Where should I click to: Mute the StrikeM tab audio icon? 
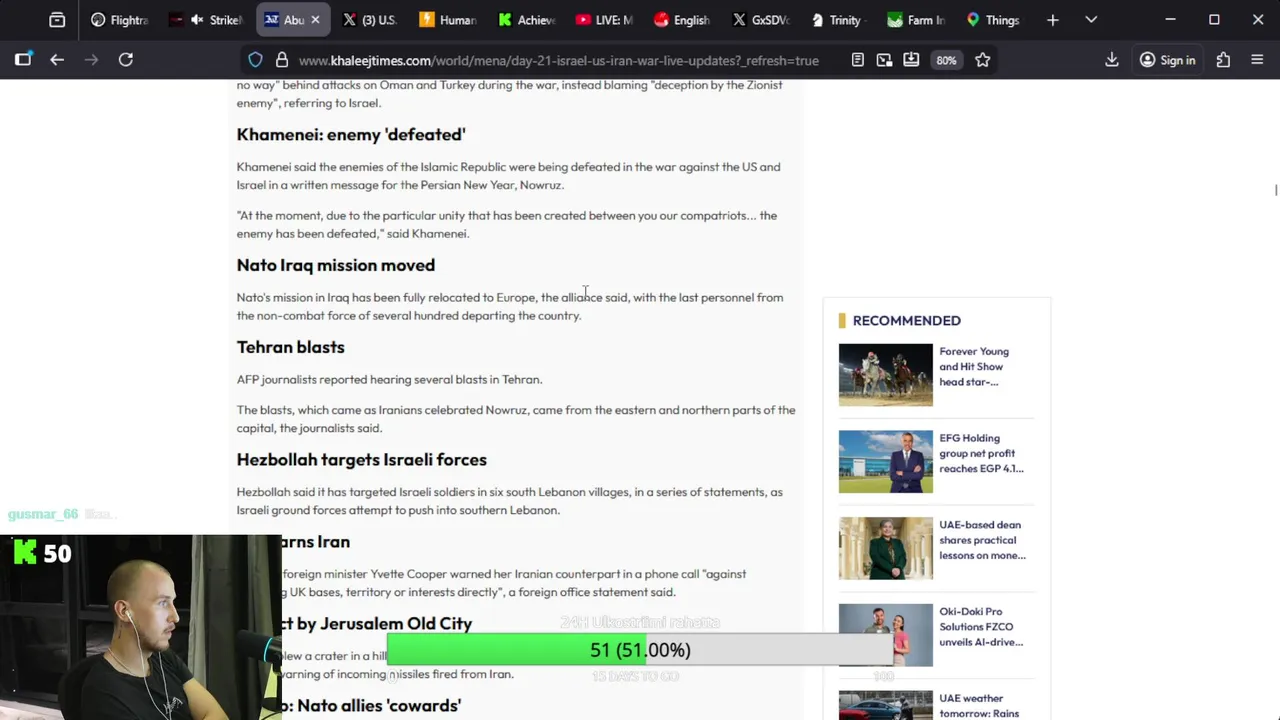(197, 20)
